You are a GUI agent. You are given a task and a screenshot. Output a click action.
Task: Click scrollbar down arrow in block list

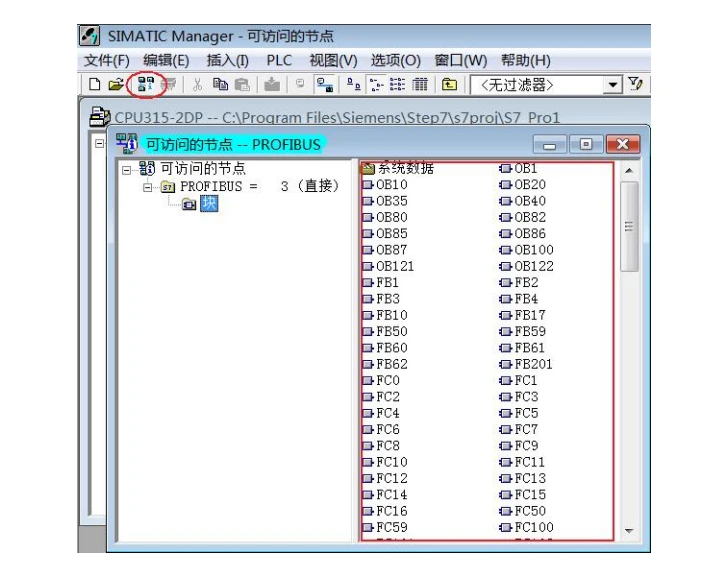click(629, 531)
